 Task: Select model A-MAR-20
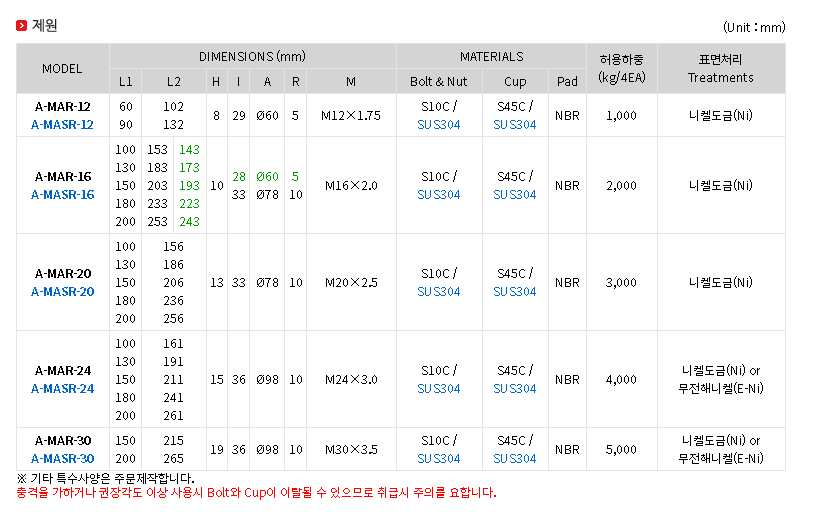pyautogui.click(x=63, y=274)
